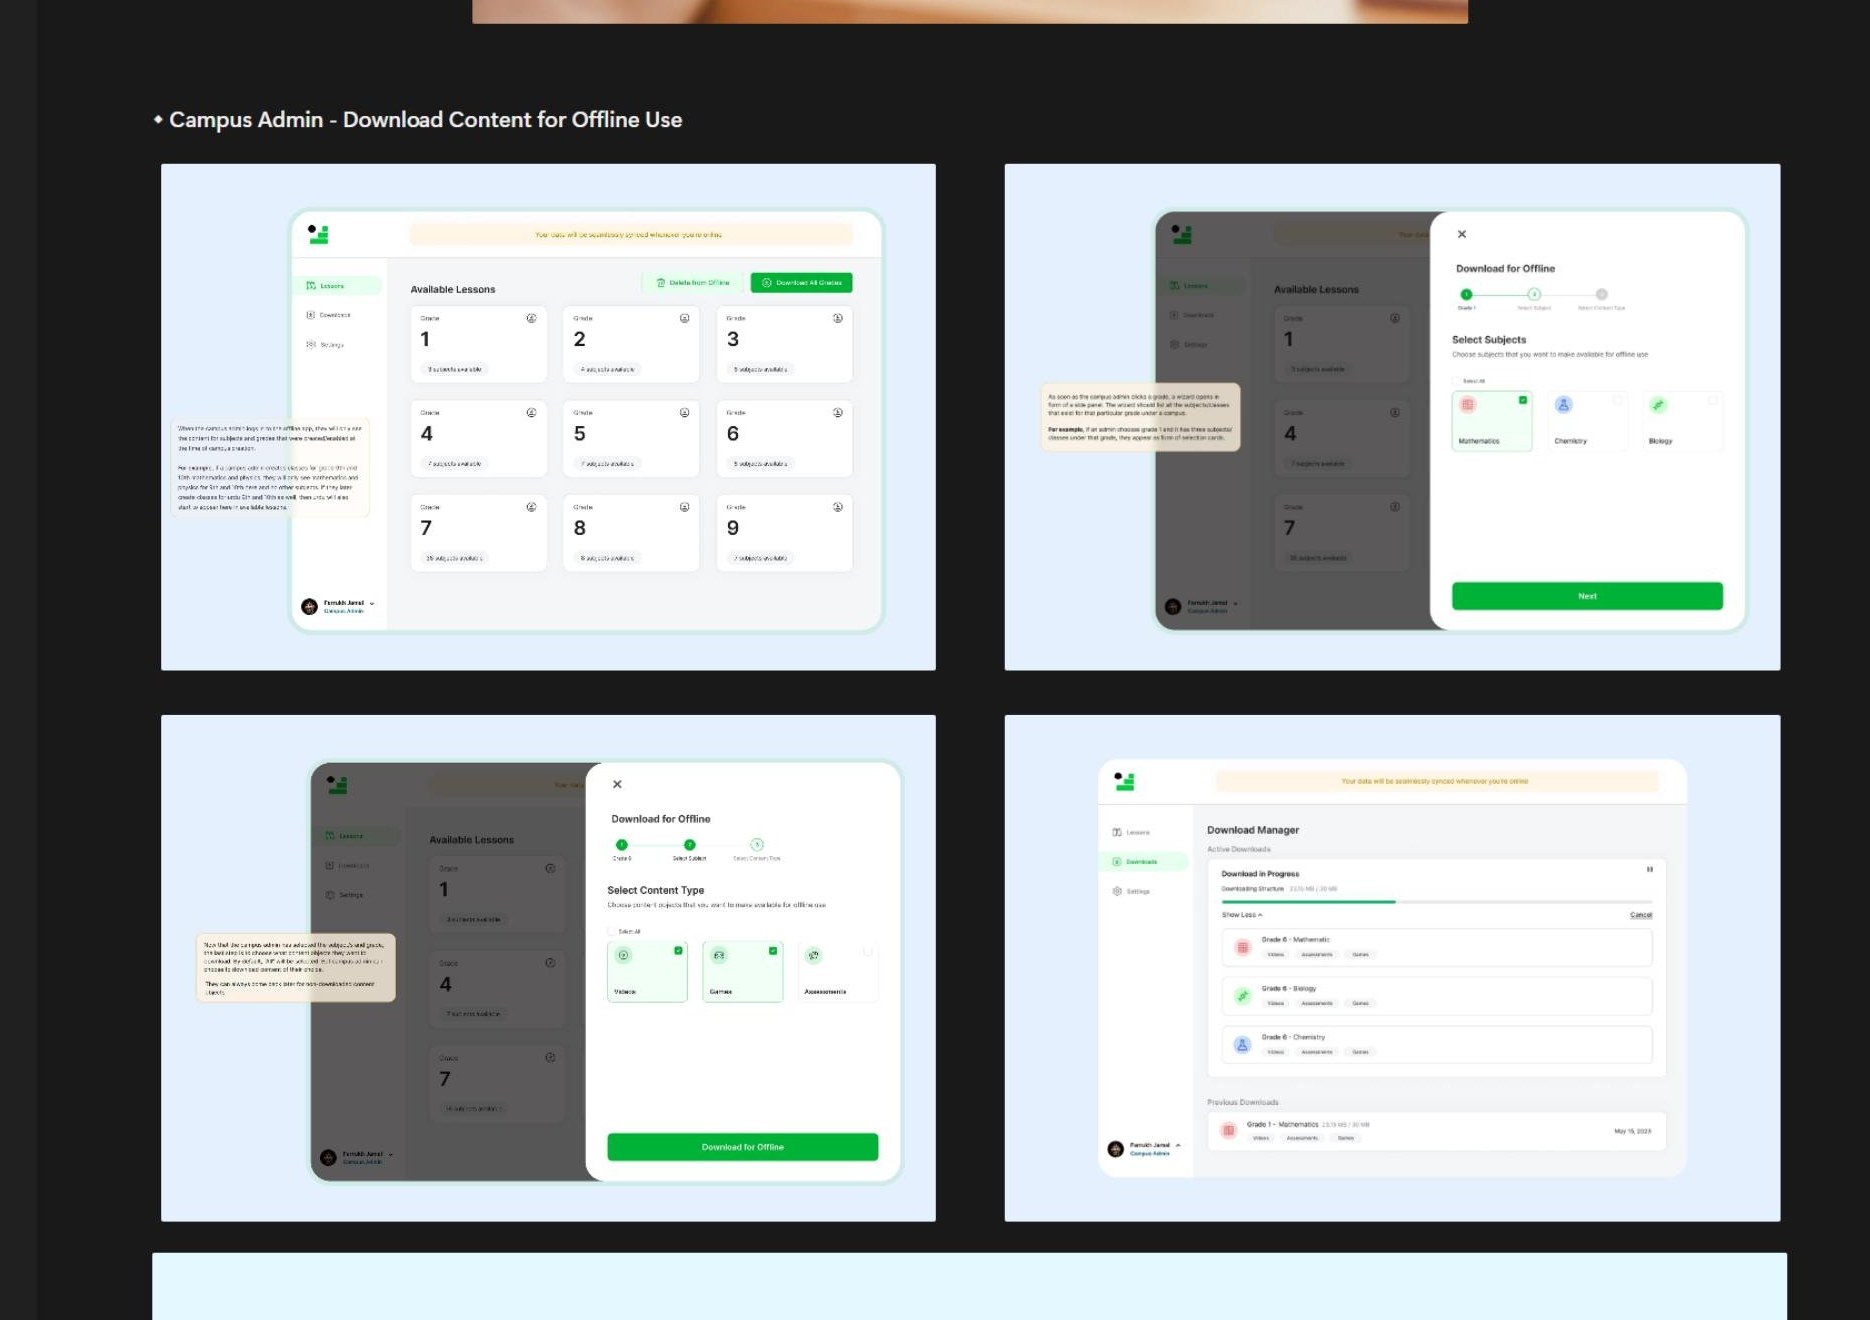The width and height of the screenshot is (1870, 1320).
Task: Click Grade 6 Biology icon in Download Manager
Action: 1242,996
